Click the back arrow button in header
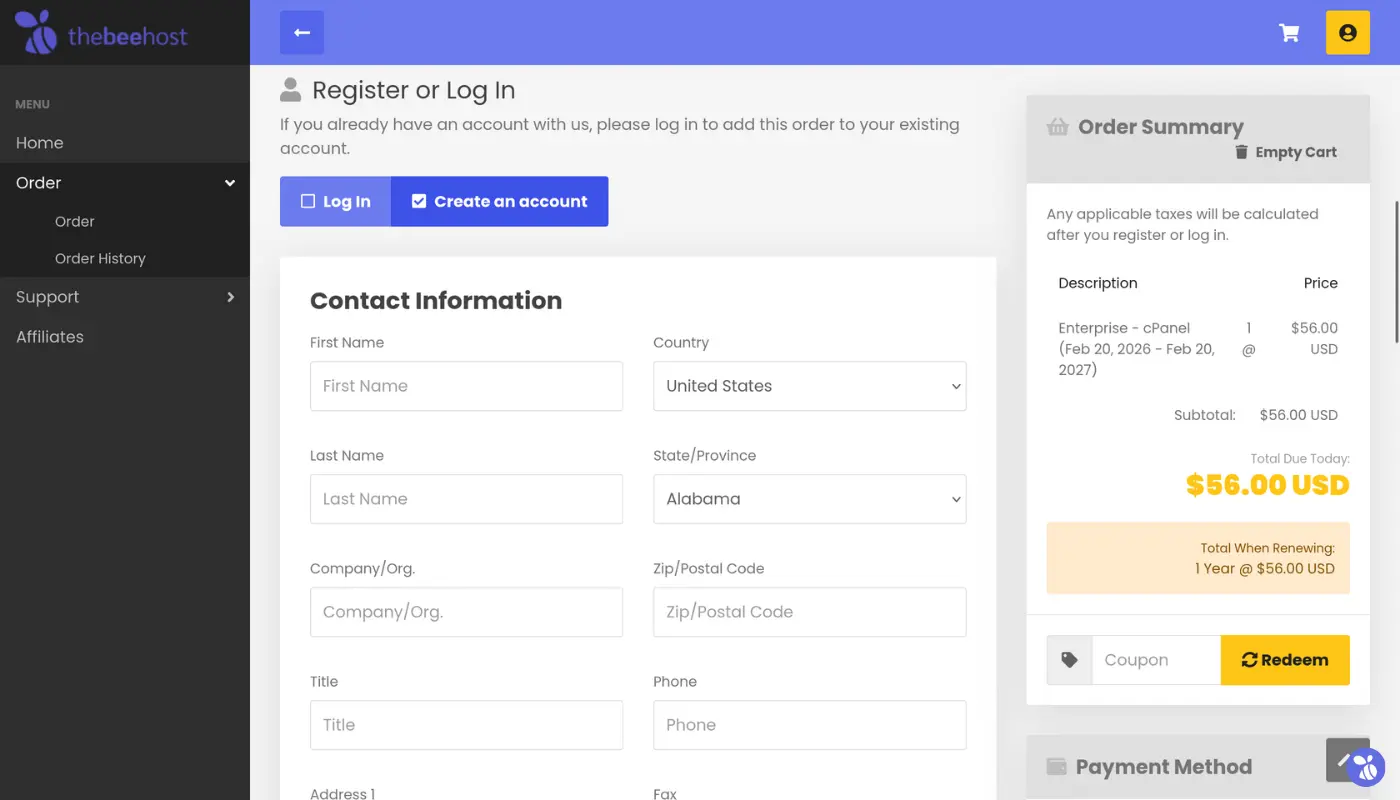The height and width of the screenshot is (800, 1400). [302, 33]
